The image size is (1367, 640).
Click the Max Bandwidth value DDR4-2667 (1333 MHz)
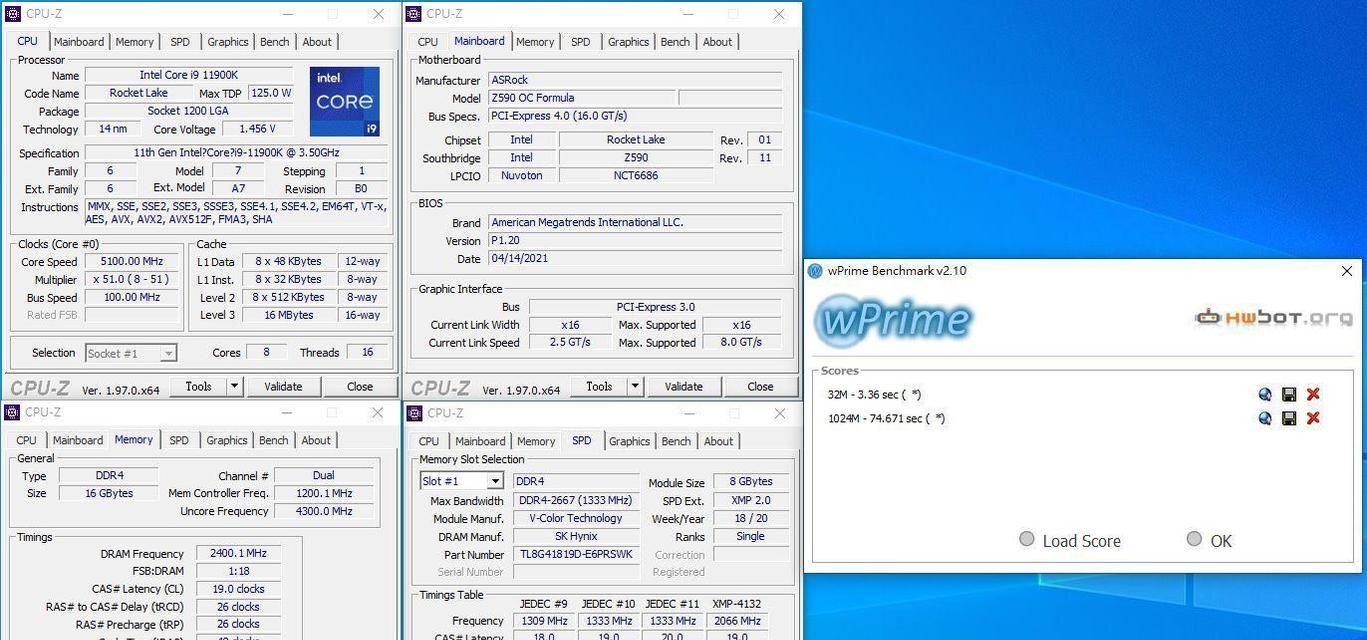click(576, 500)
